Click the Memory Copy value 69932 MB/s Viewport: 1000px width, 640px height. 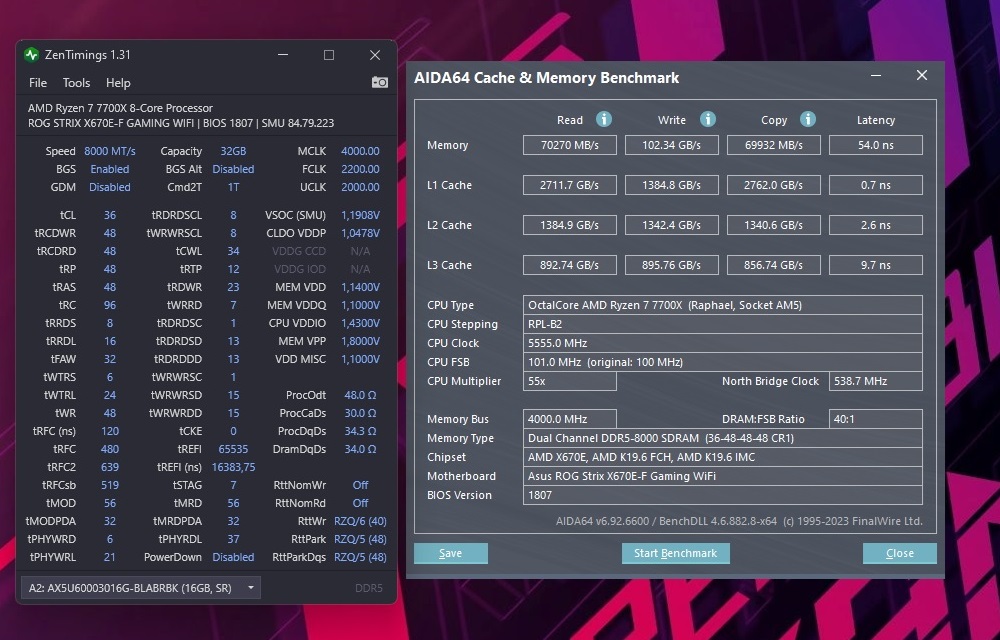(x=774, y=145)
